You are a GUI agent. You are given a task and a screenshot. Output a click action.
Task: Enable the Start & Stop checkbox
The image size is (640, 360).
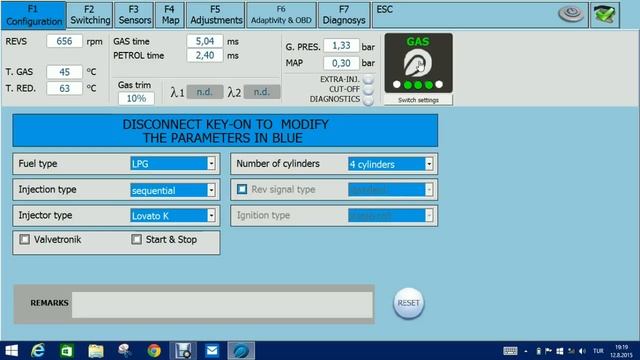tap(136, 239)
